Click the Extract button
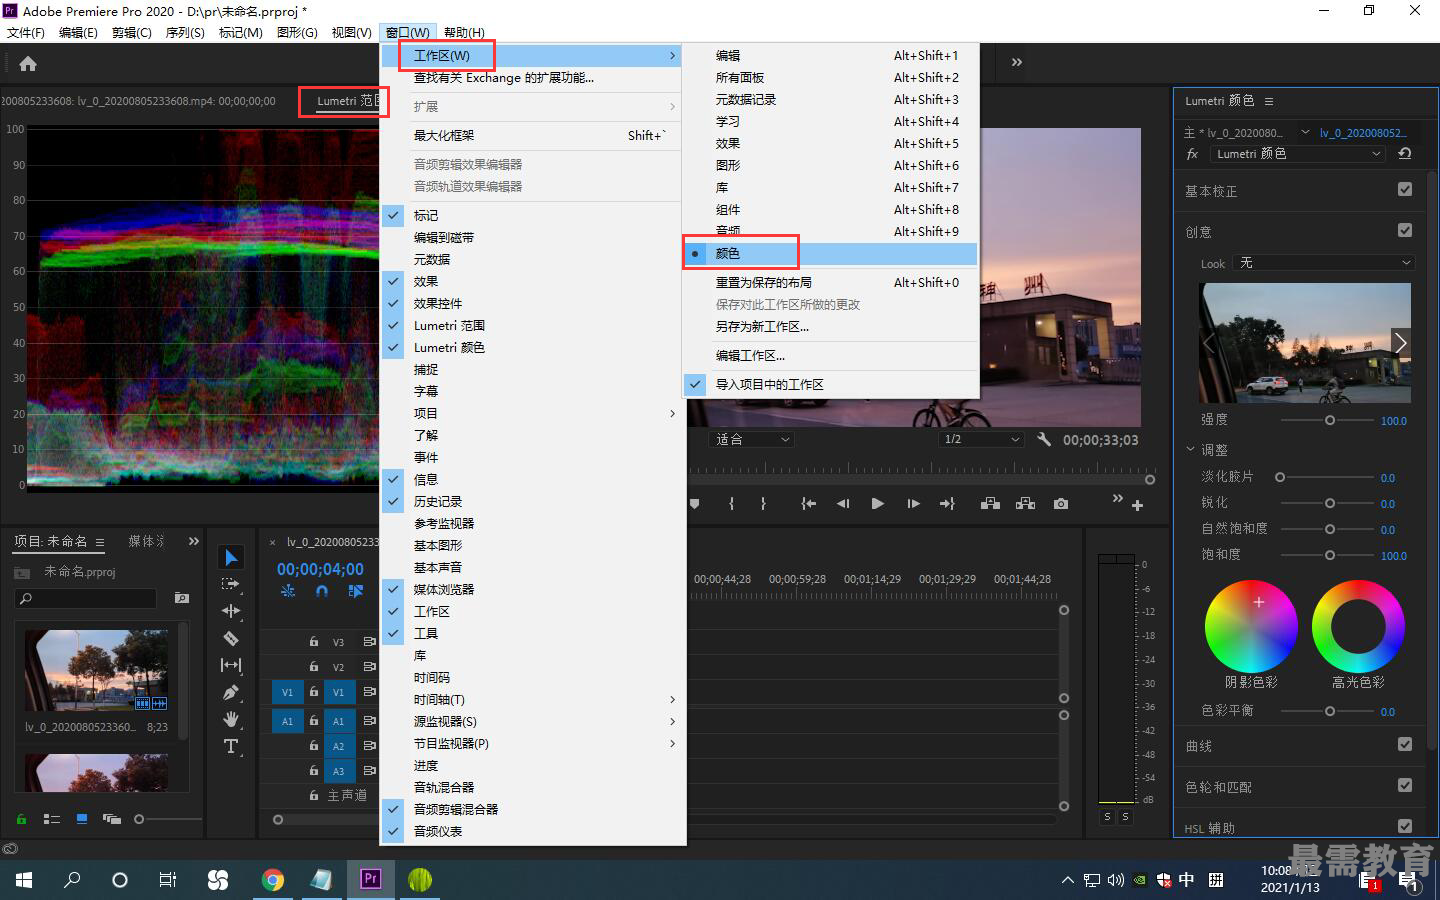Viewport: 1440px width, 900px height. coord(1025,504)
